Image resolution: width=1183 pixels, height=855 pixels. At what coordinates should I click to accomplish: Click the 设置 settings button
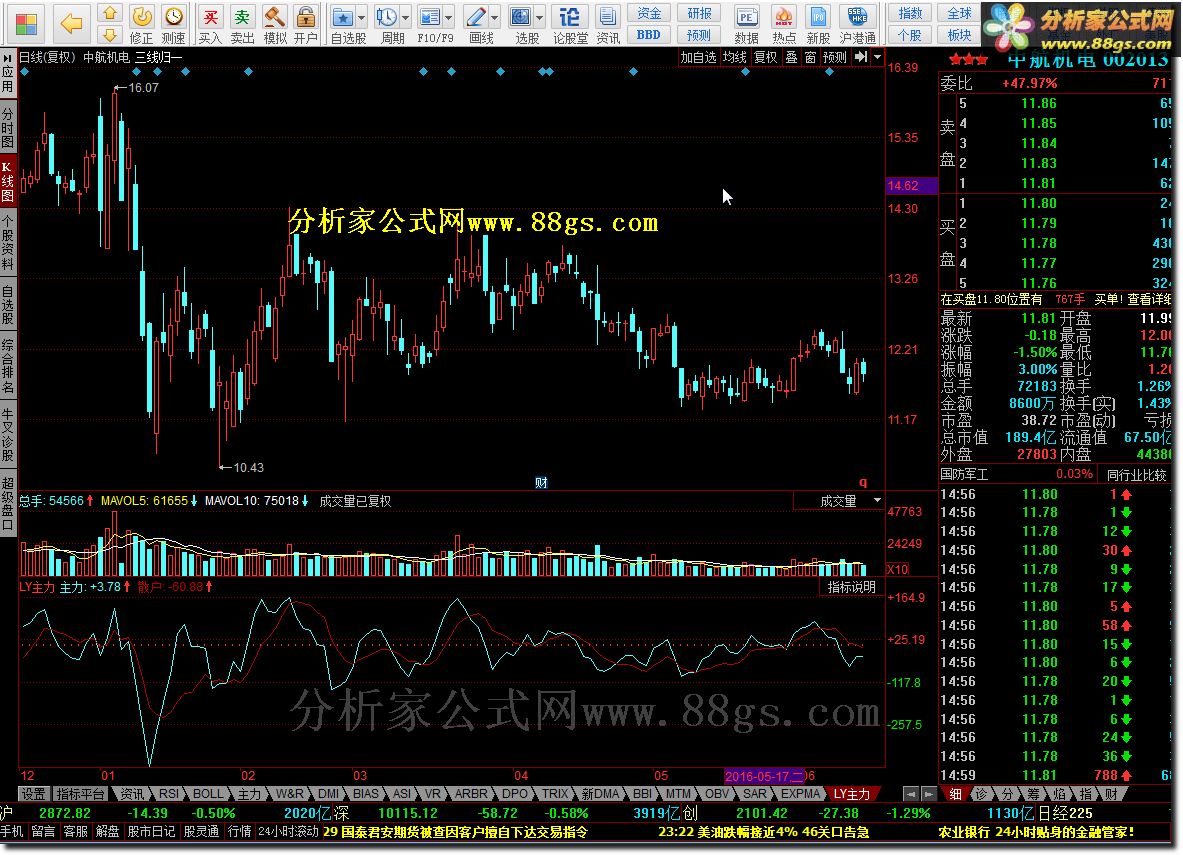(33, 794)
